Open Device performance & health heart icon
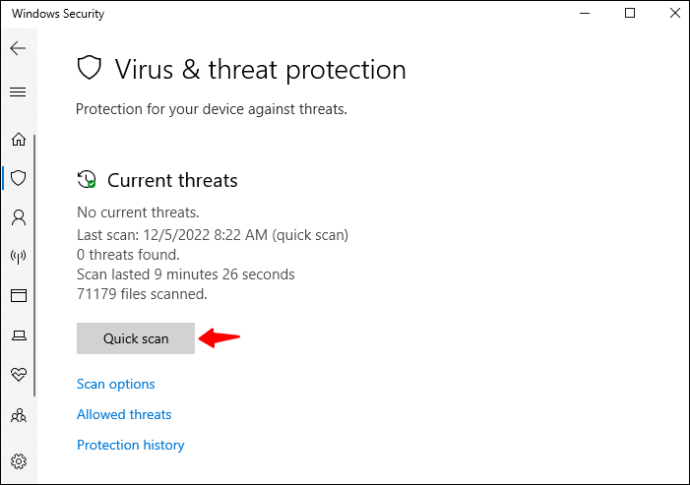Viewport: 690px width, 485px height. point(18,375)
